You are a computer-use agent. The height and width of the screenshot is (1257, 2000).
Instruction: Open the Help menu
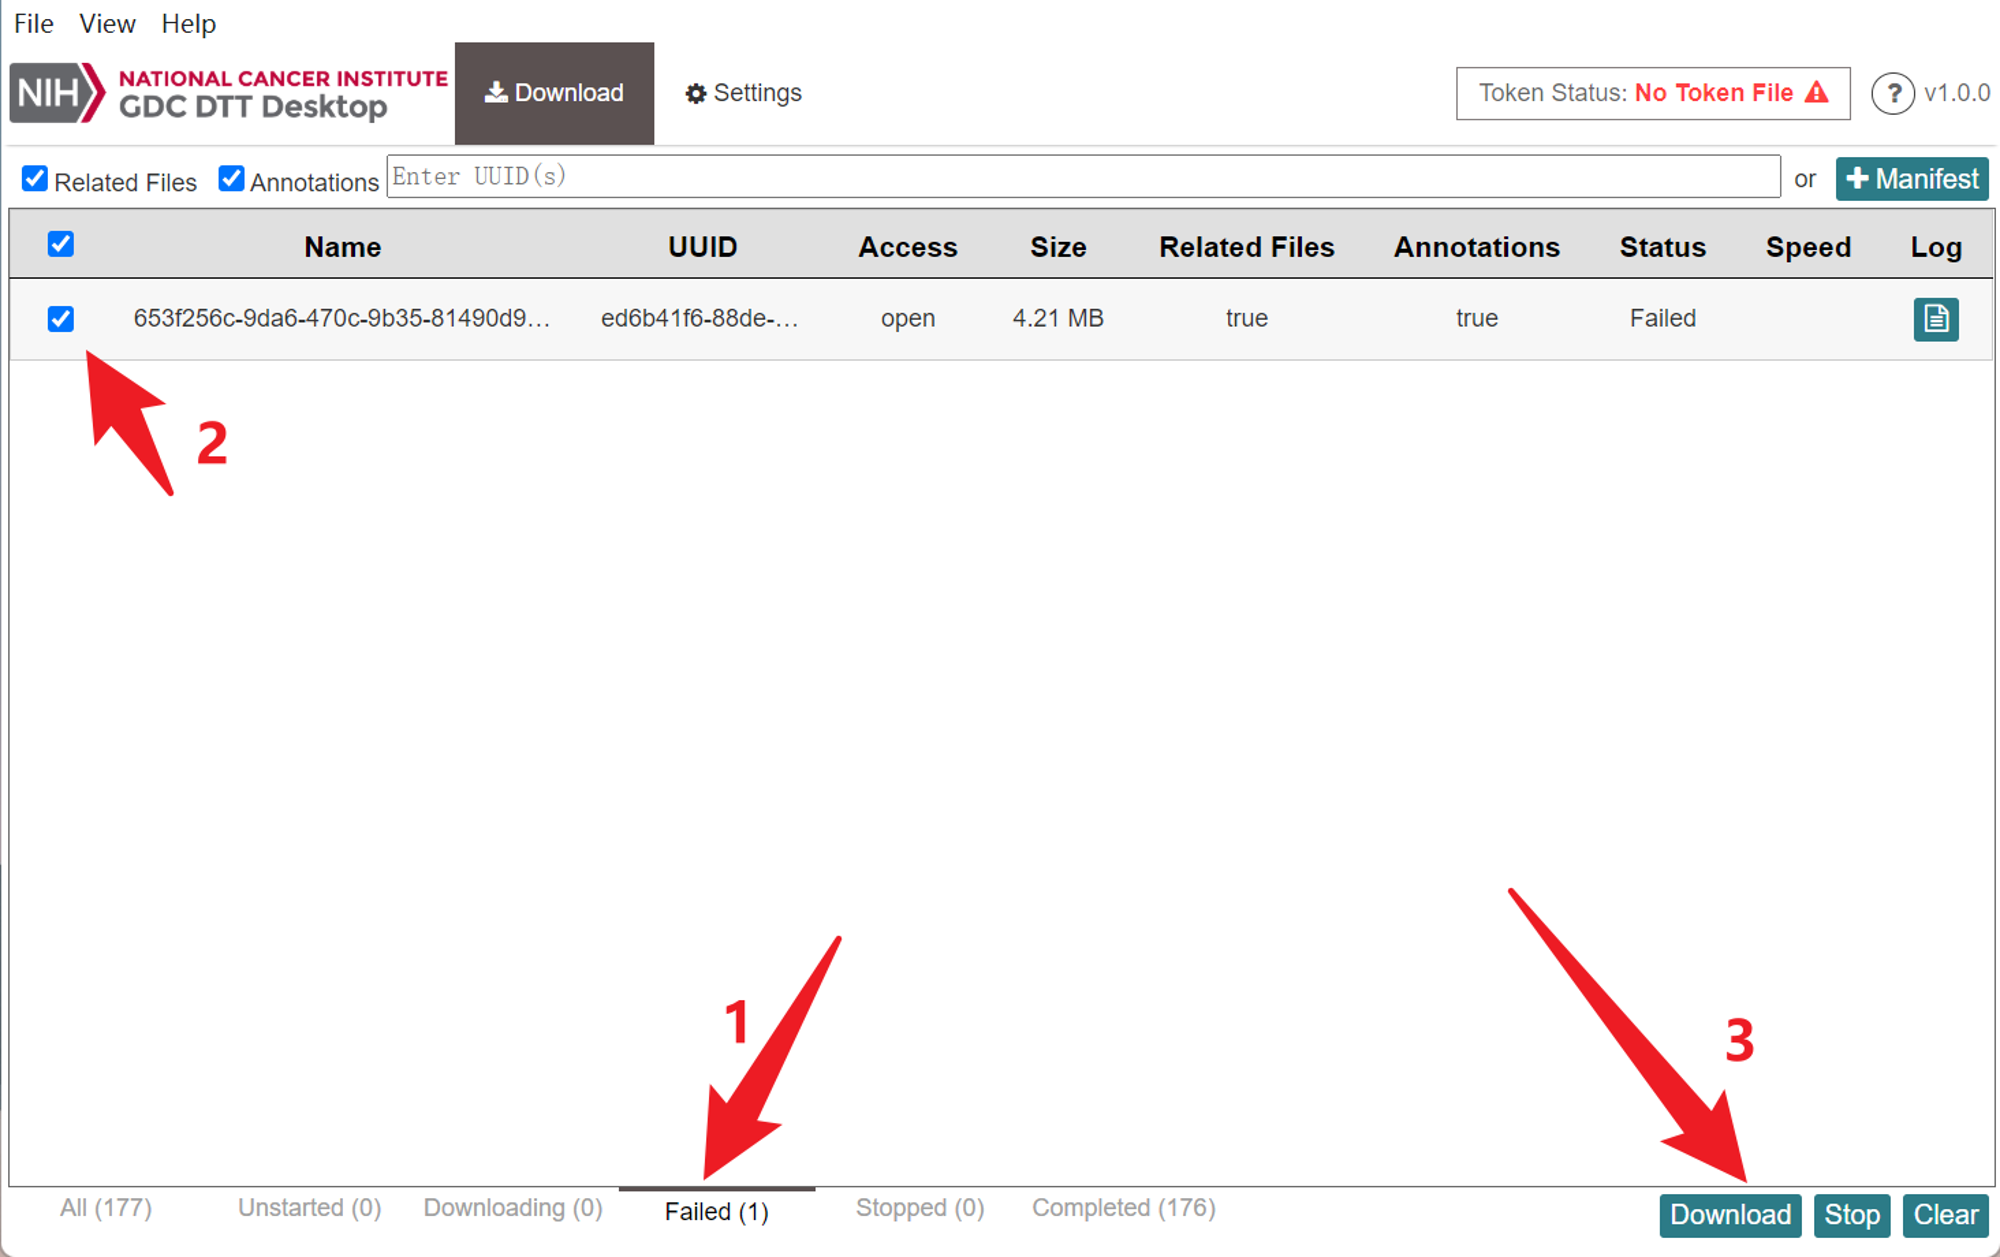pos(189,23)
